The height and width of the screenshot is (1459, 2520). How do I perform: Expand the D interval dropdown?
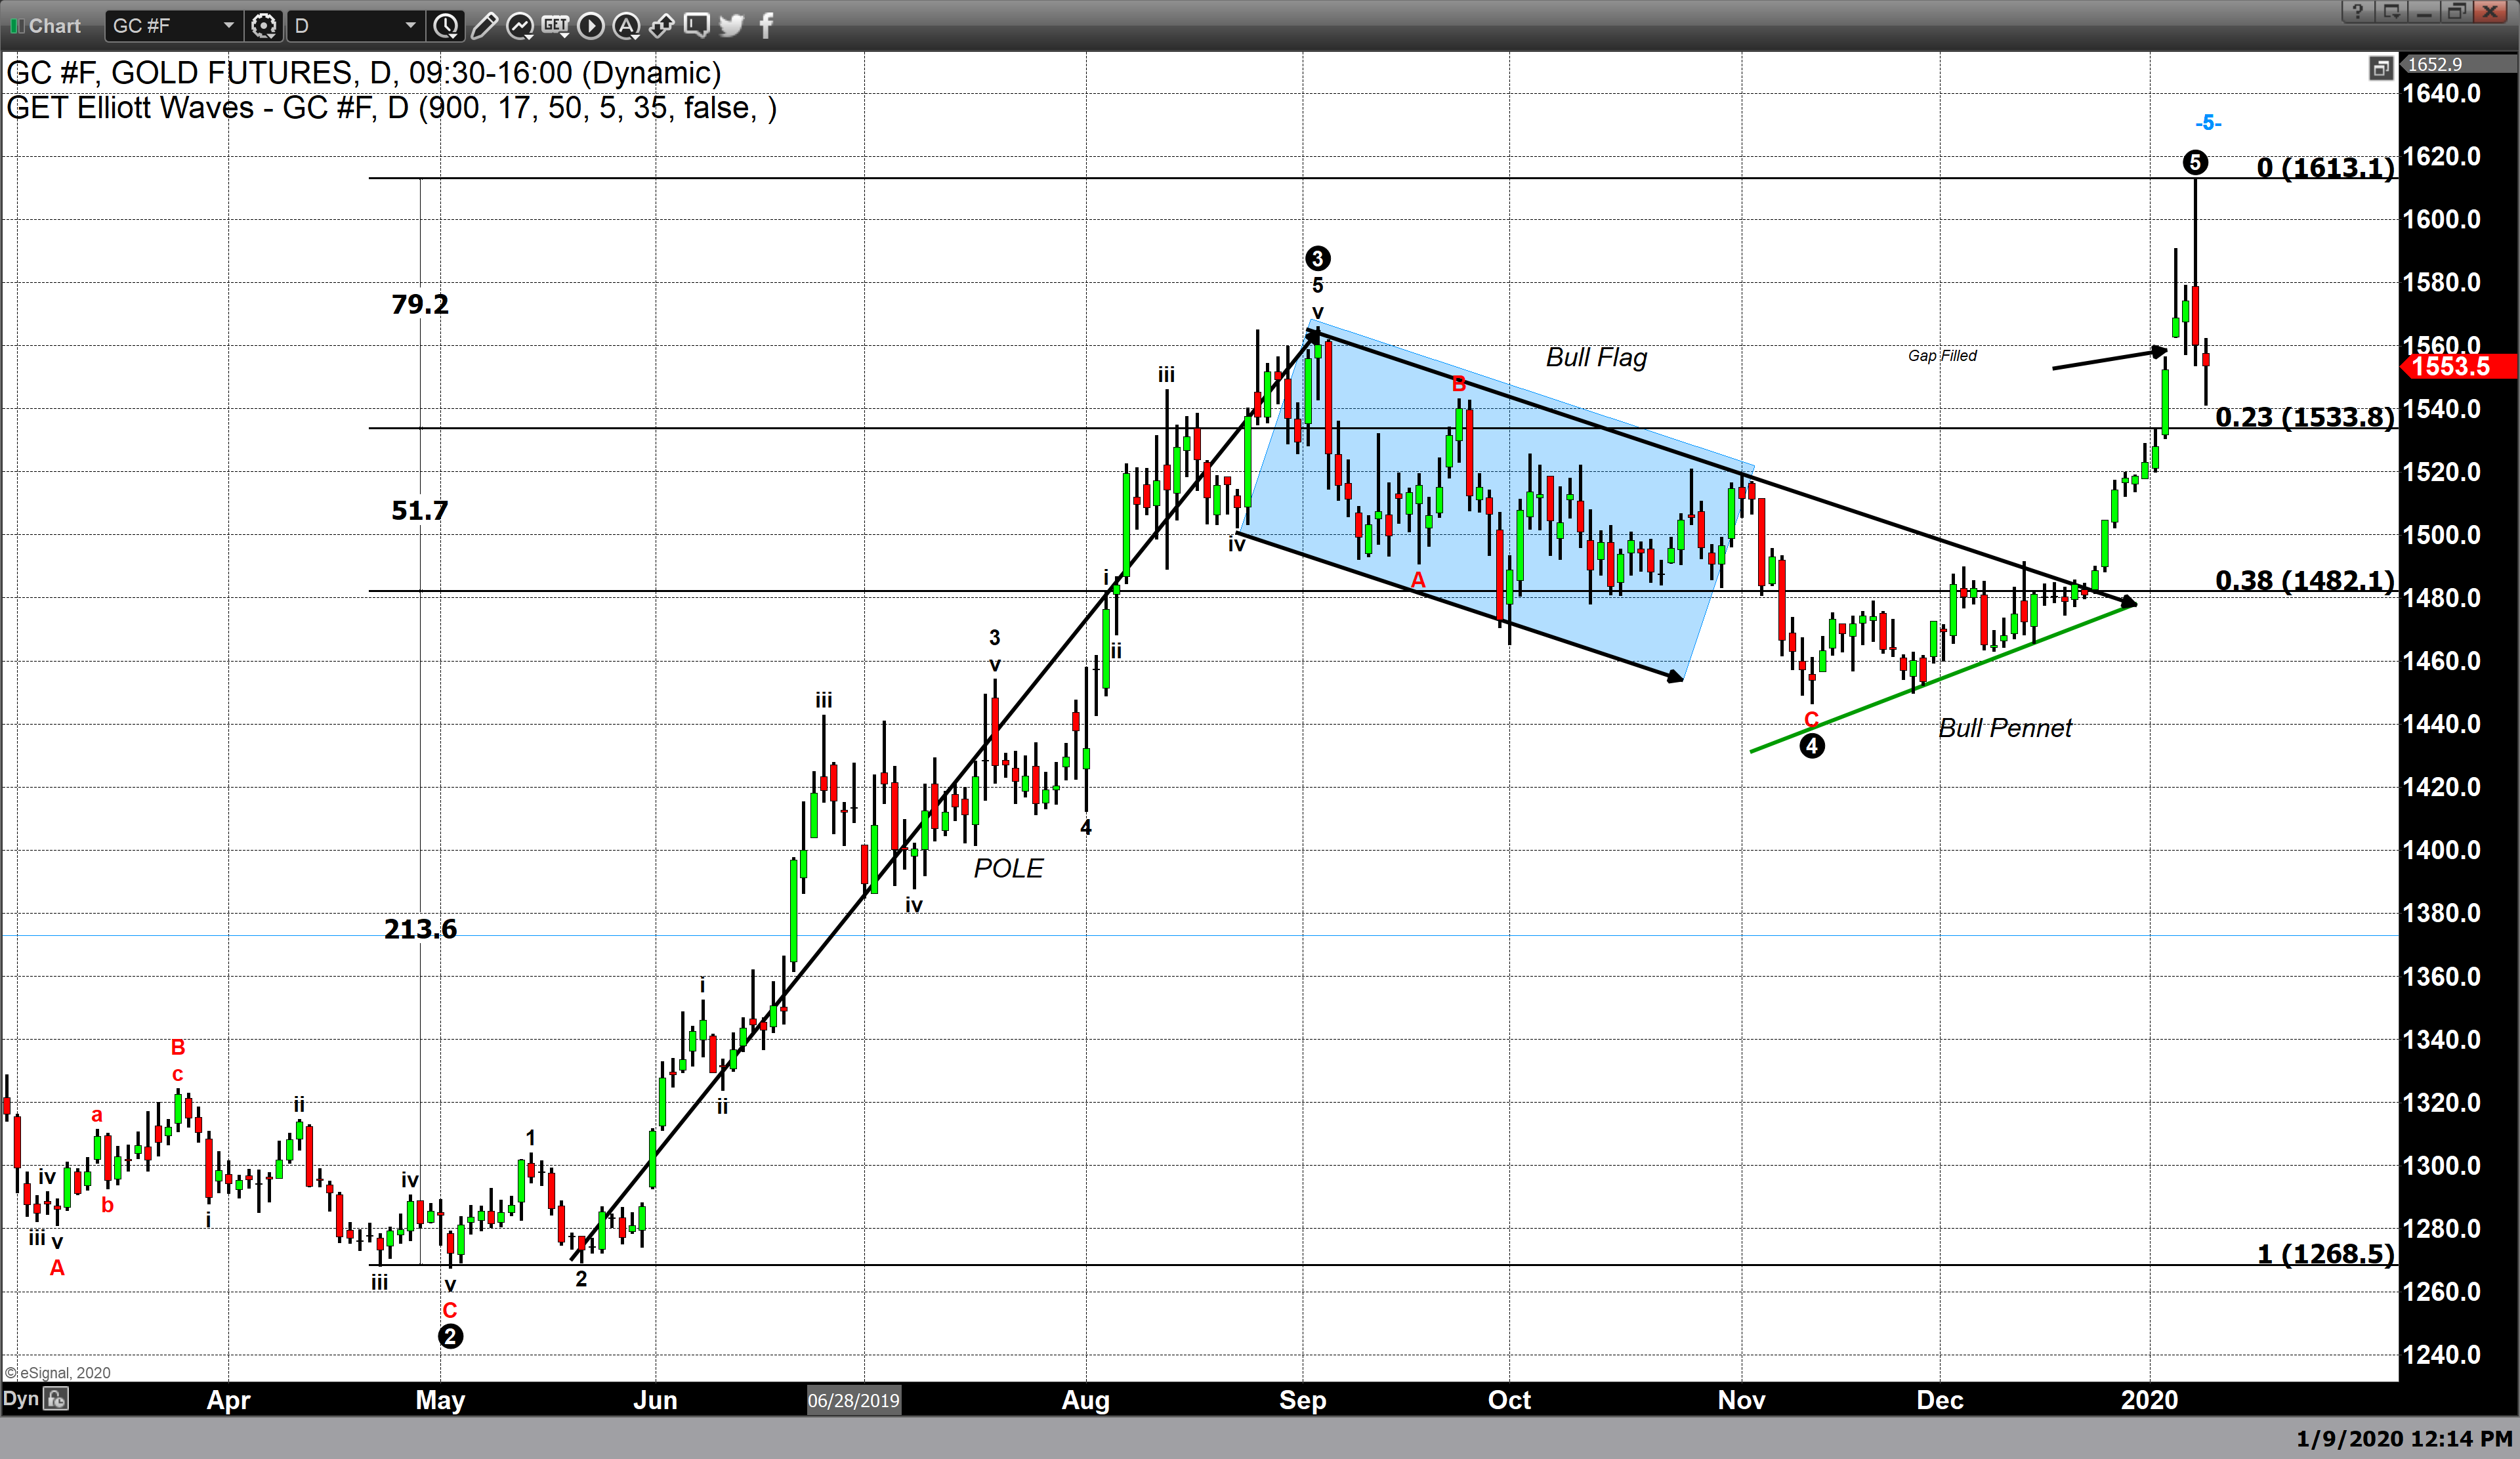410,26
